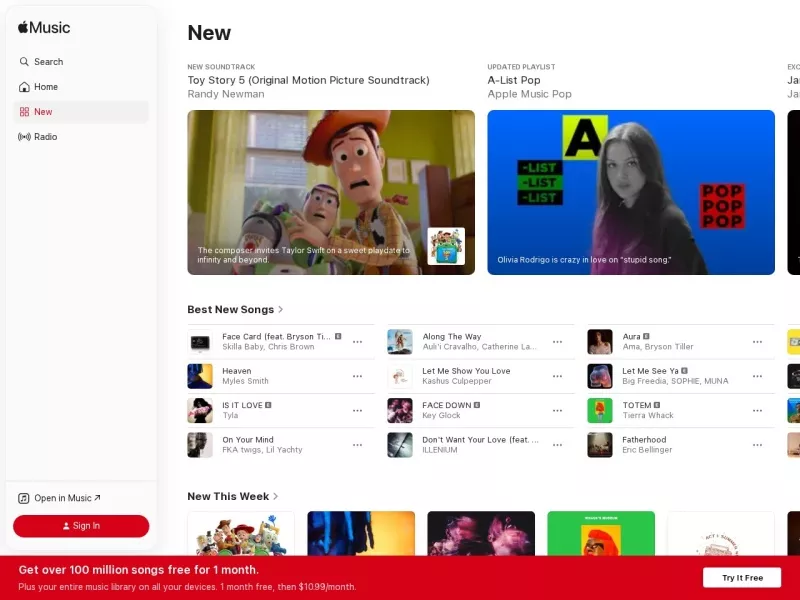This screenshot has width=800, height=600.
Task: Click FACE DOWN album artwork
Action: click(x=400, y=410)
